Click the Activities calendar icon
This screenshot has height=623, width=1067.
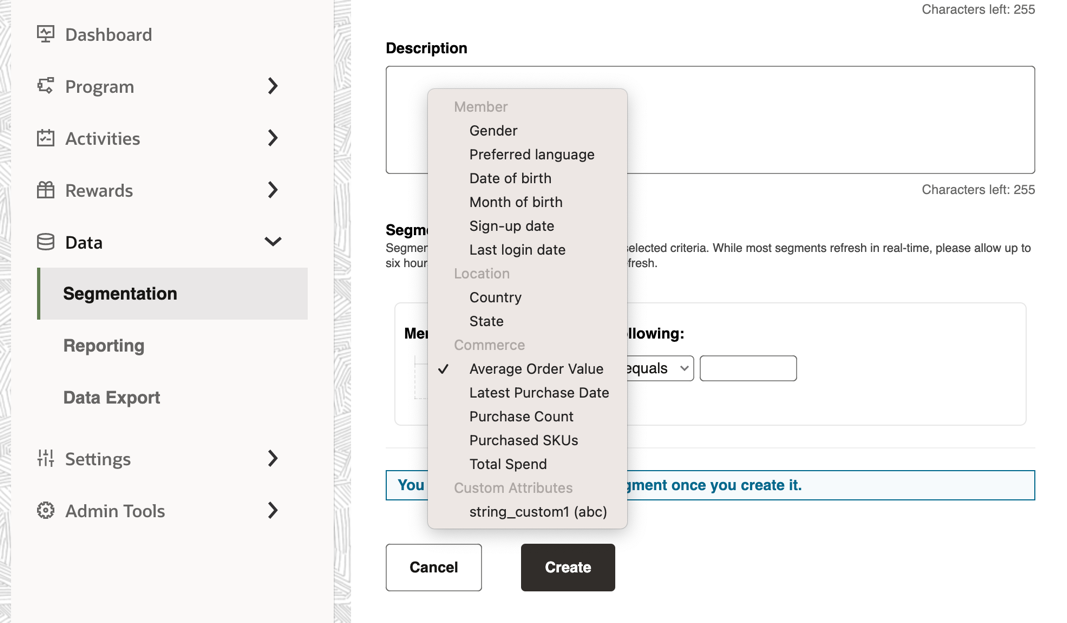pyautogui.click(x=46, y=138)
